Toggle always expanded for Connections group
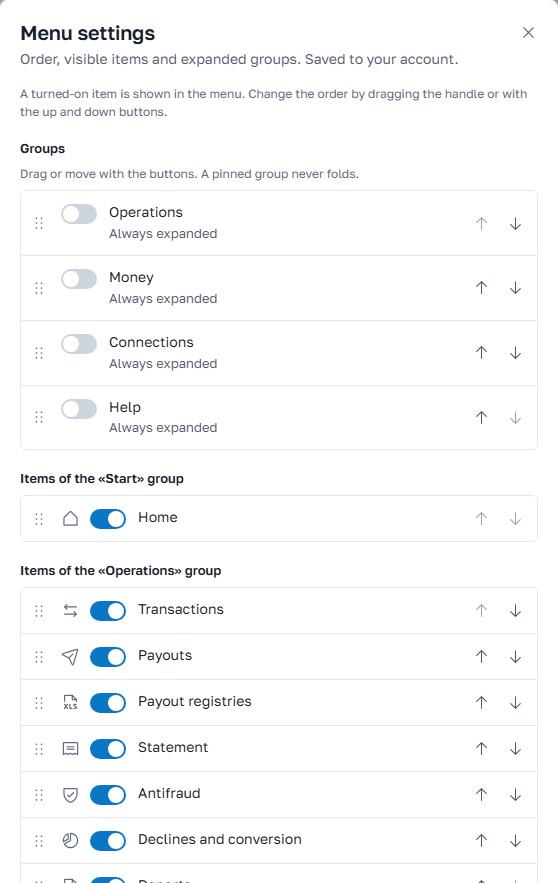This screenshot has height=883, width=558. point(79,344)
